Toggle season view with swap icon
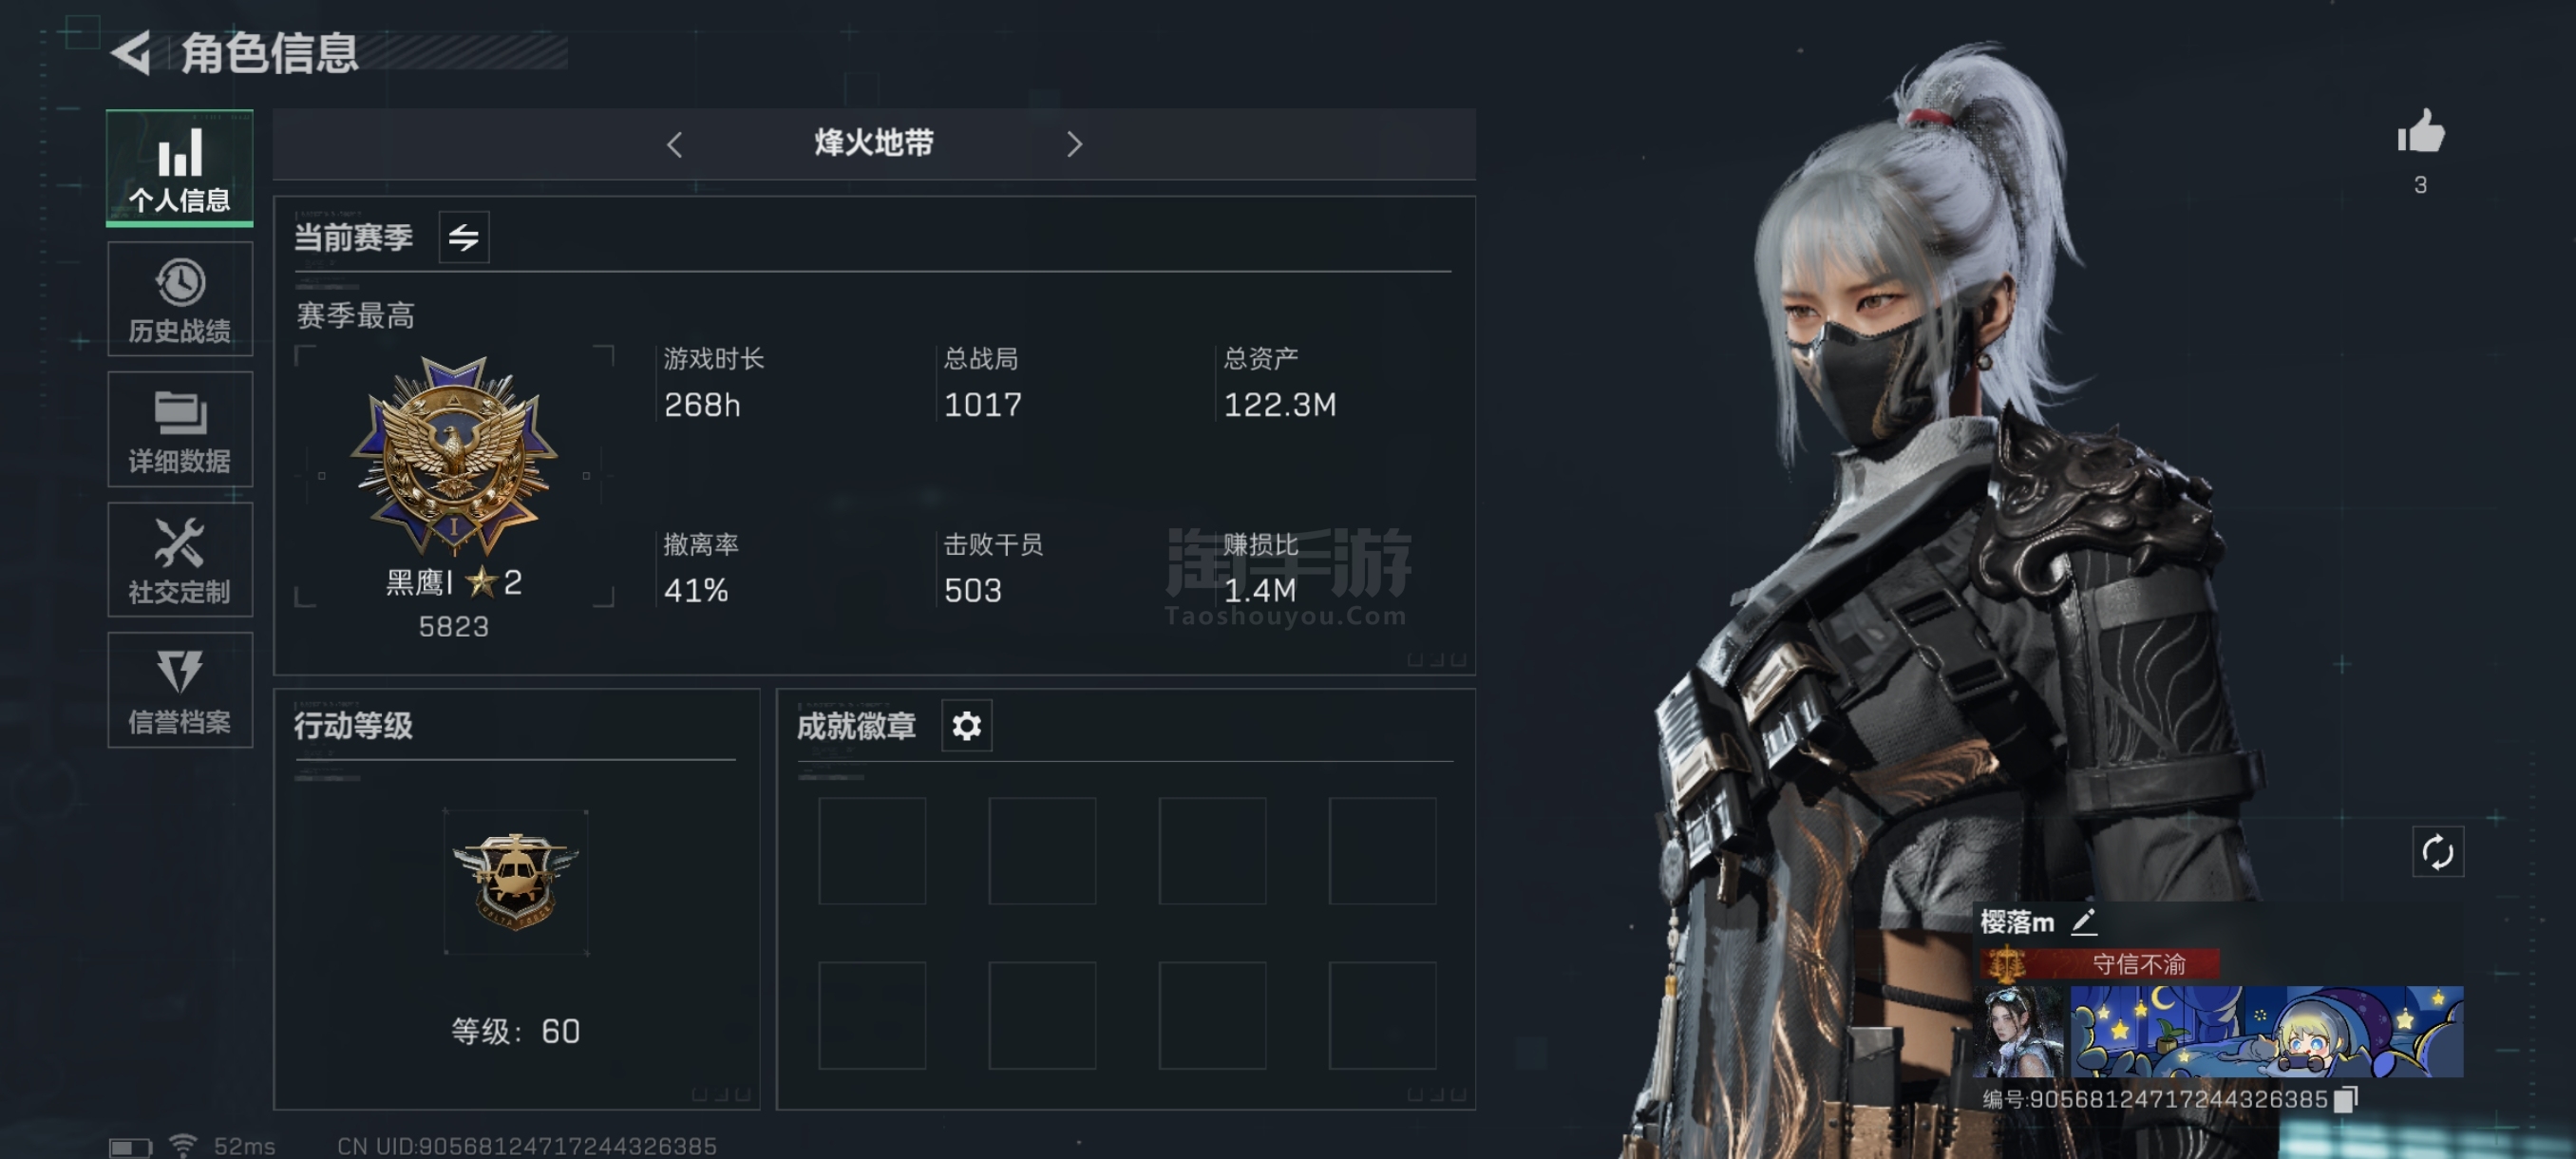Screen dimensions: 2576x1159 coord(464,238)
